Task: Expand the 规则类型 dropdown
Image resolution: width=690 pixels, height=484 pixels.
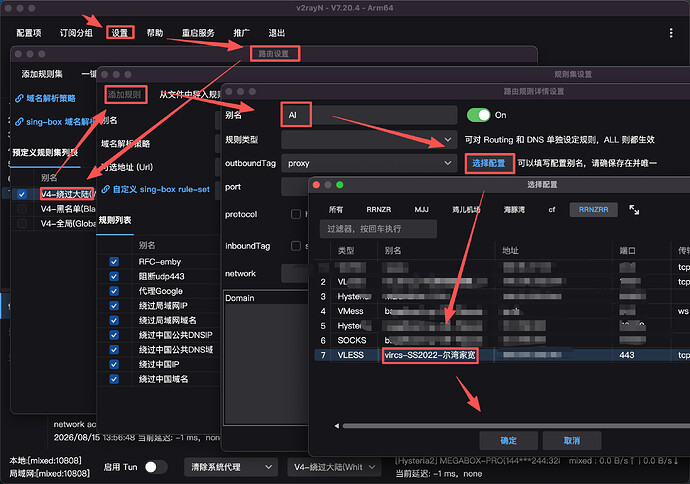Action: [x=369, y=140]
